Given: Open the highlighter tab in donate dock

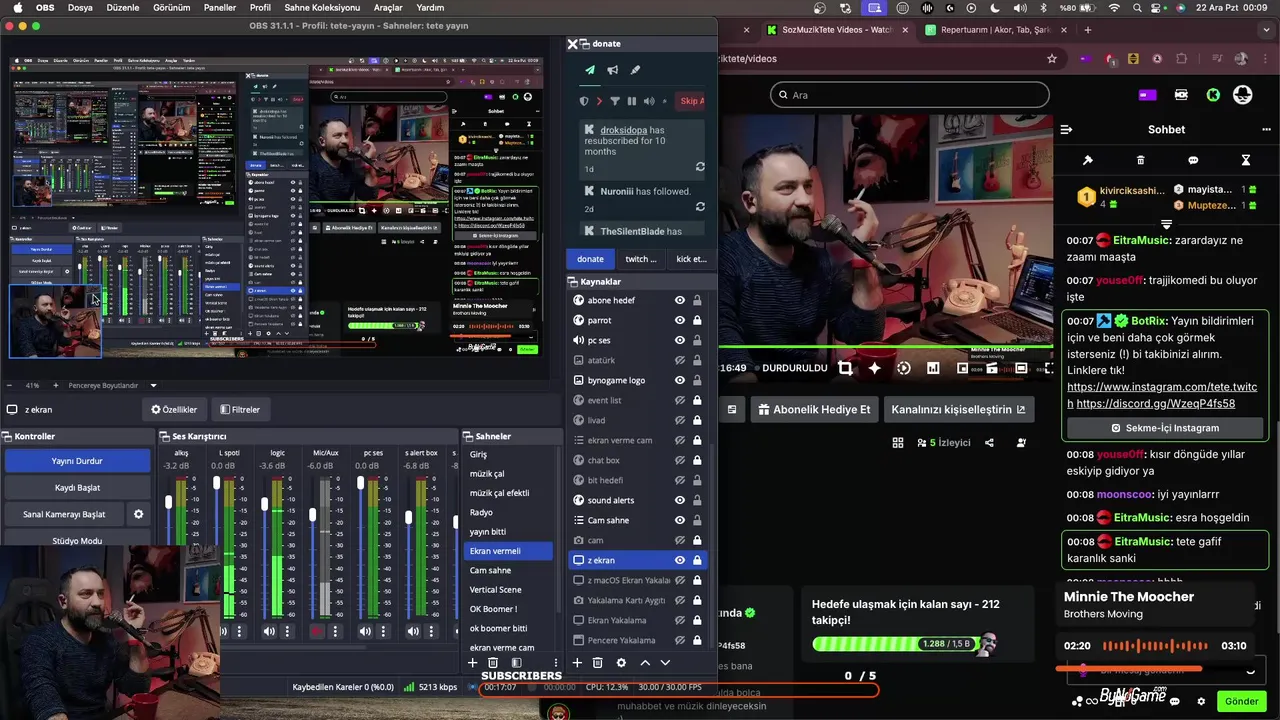Looking at the screenshot, I should pyautogui.click(x=635, y=70).
